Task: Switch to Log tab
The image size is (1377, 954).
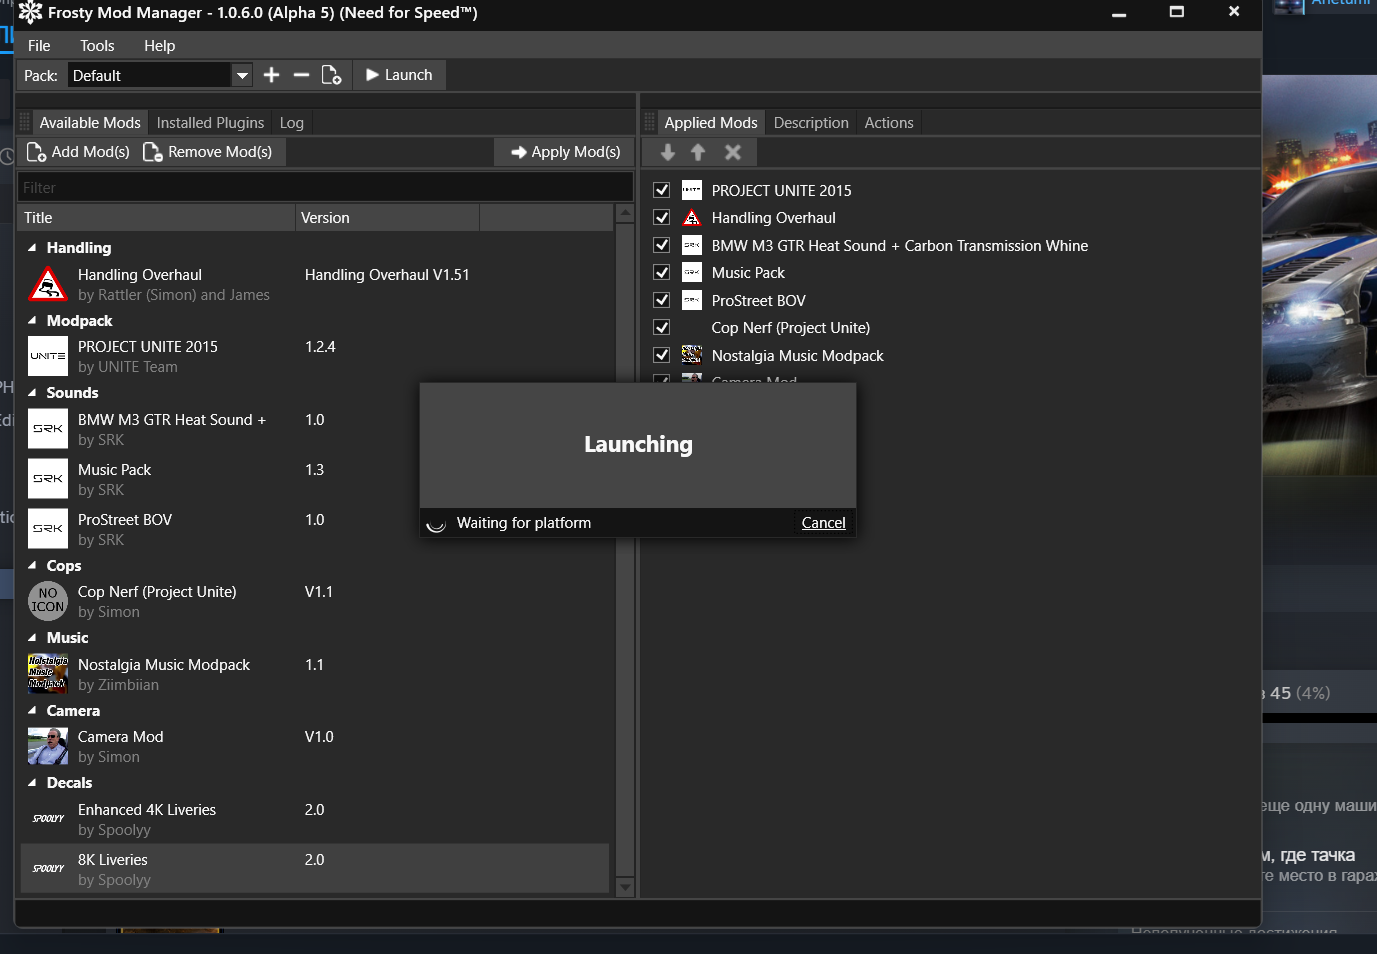Action: (292, 123)
